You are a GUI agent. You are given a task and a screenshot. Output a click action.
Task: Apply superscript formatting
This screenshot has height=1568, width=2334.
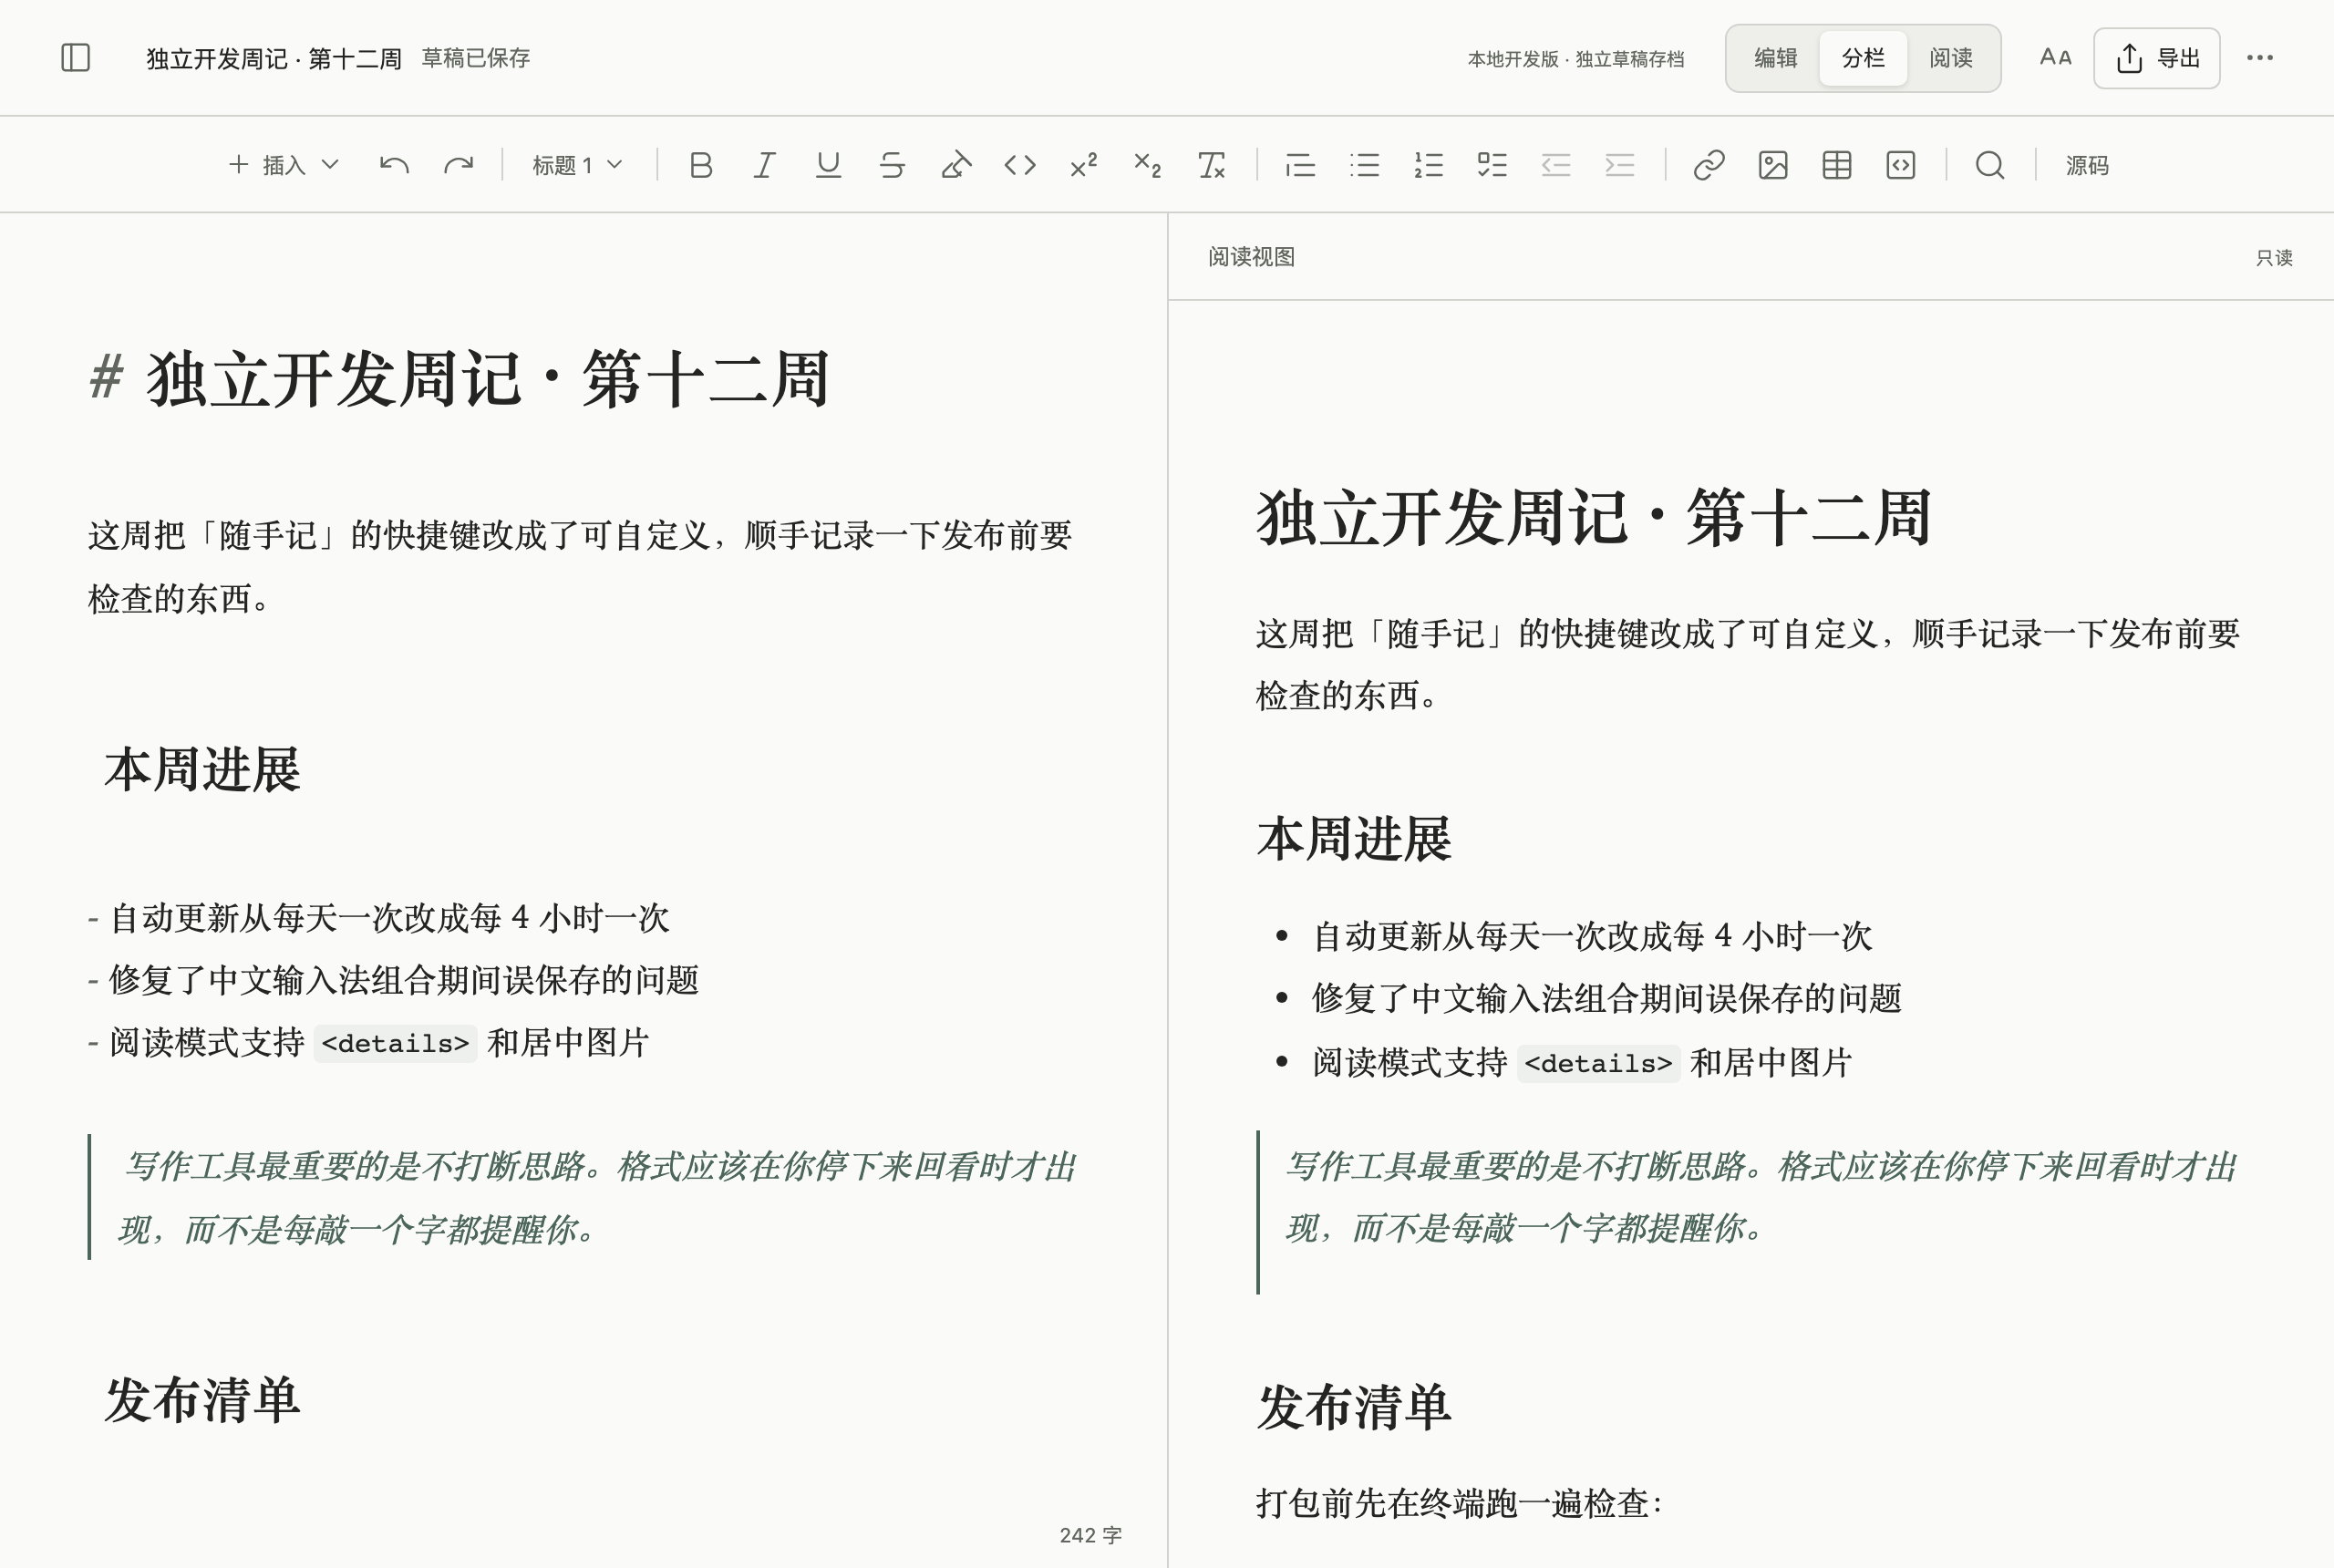[x=1084, y=165]
